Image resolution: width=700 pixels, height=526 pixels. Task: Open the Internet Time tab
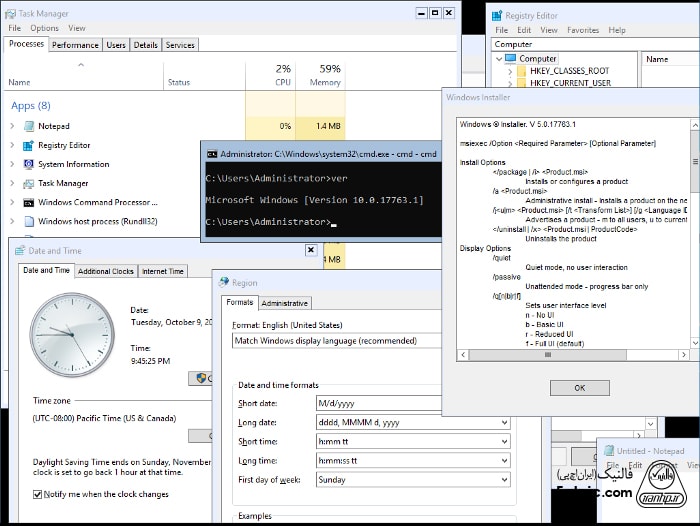162,271
